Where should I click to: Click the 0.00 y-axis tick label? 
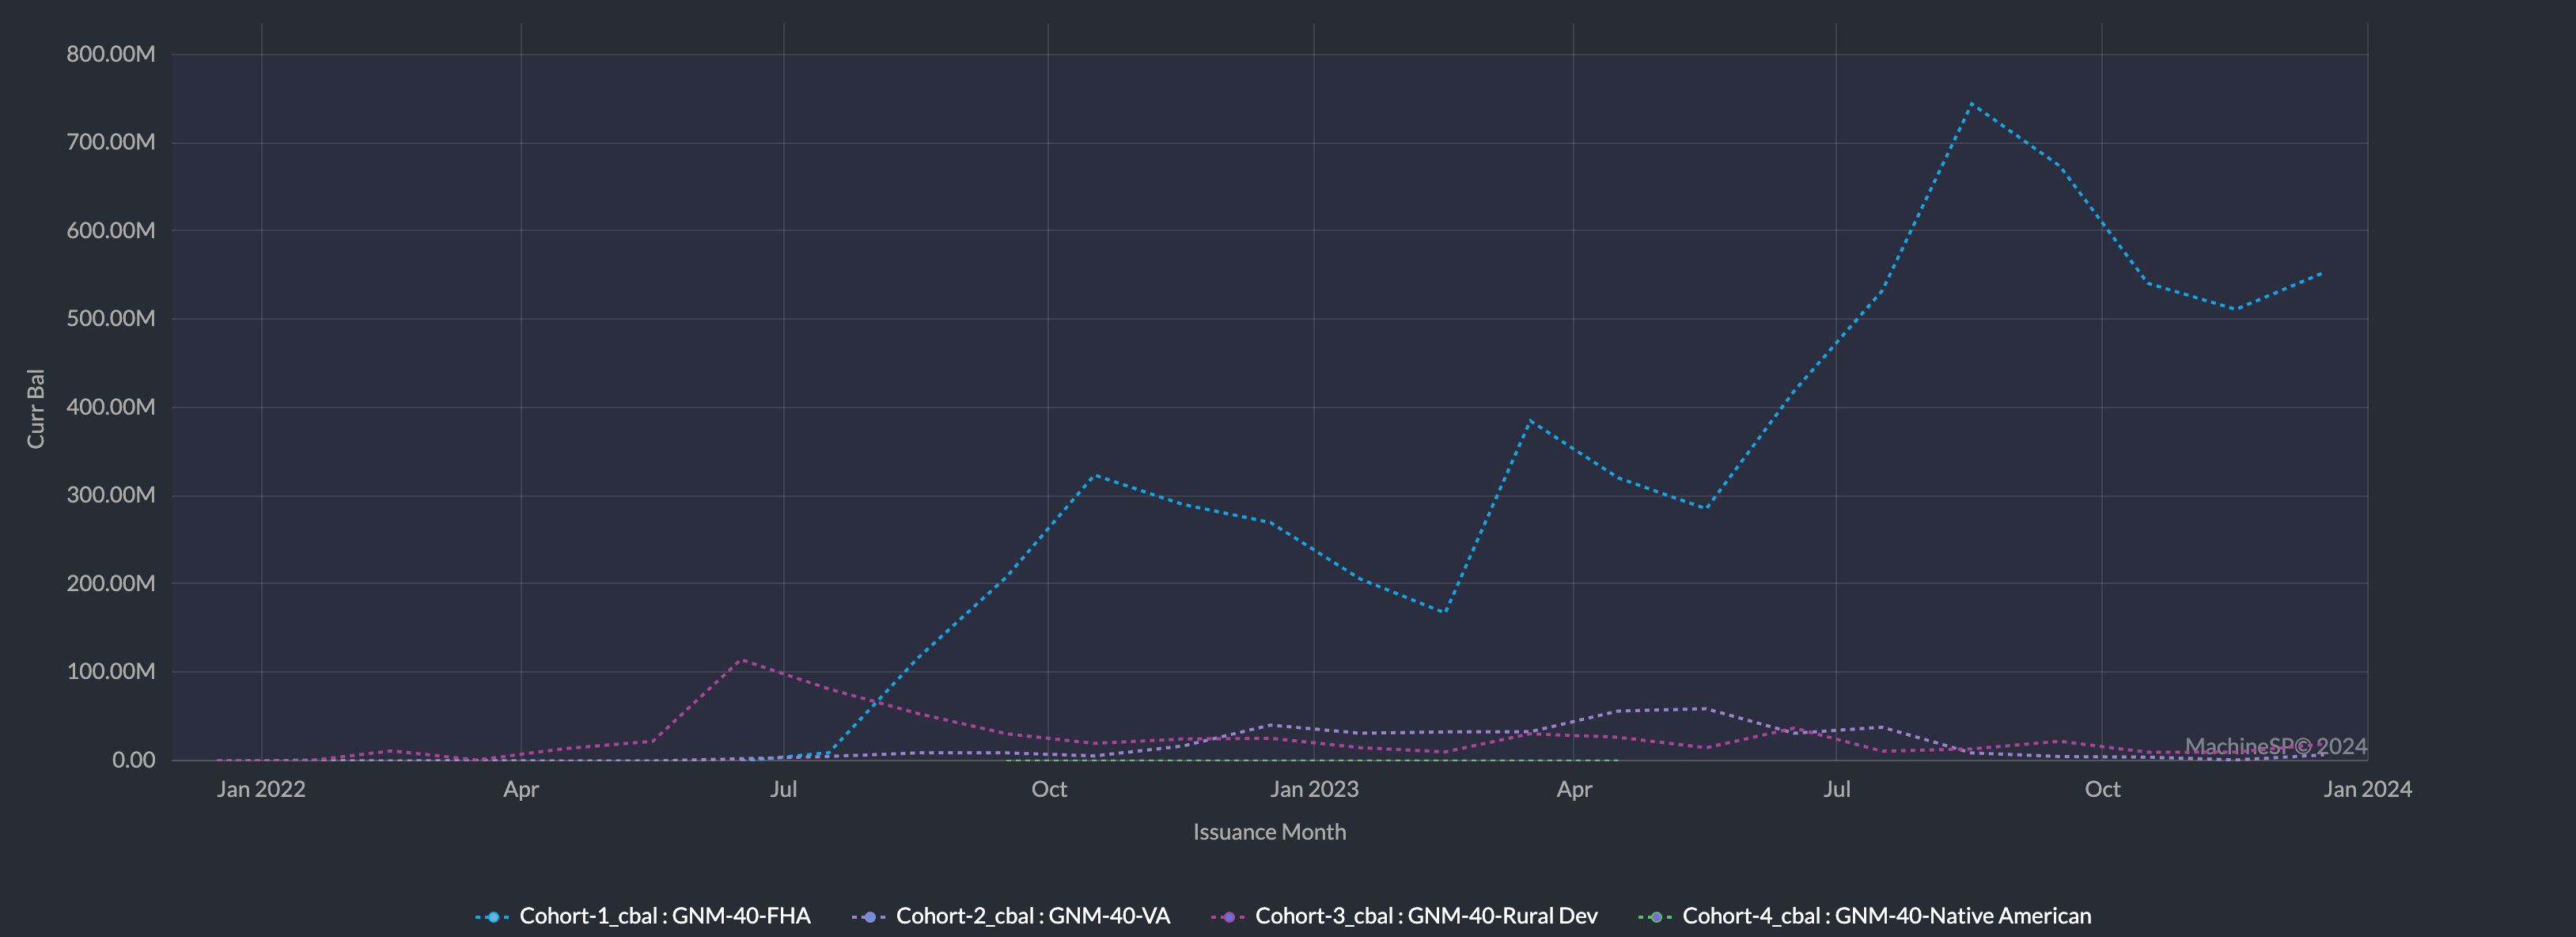pyautogui.click(x=133, y=760)
